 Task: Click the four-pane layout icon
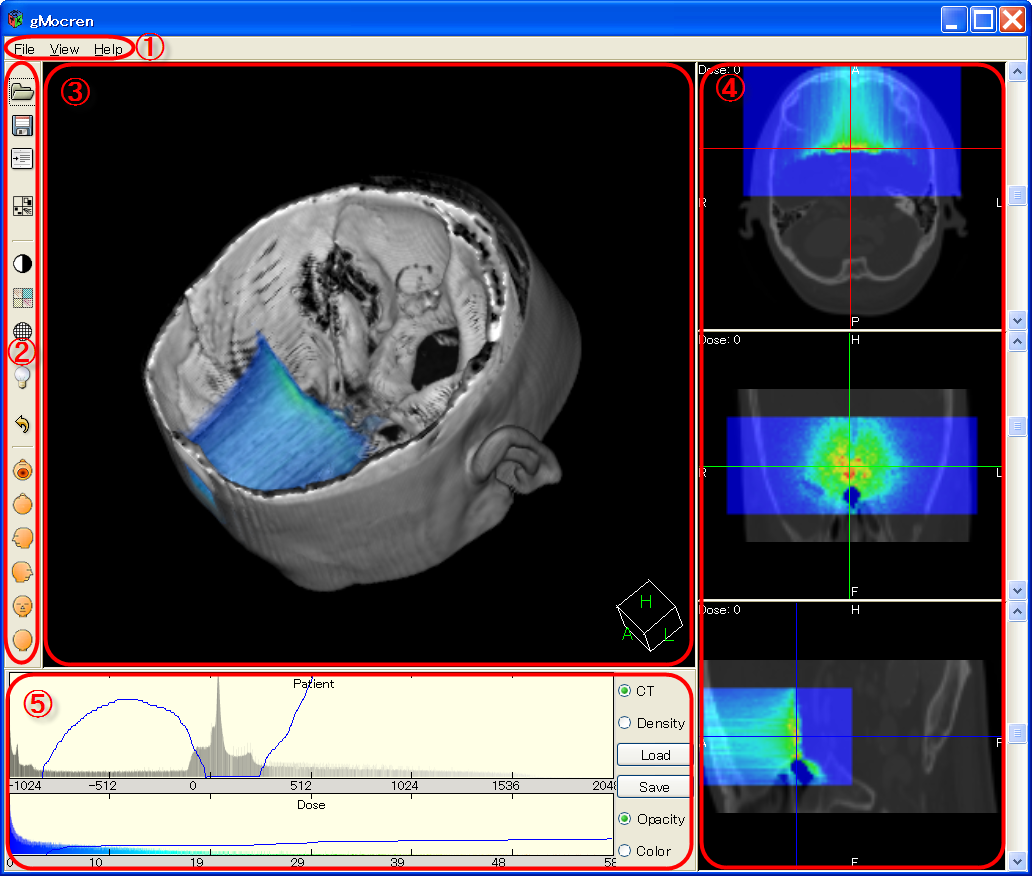tap(22, 206)
